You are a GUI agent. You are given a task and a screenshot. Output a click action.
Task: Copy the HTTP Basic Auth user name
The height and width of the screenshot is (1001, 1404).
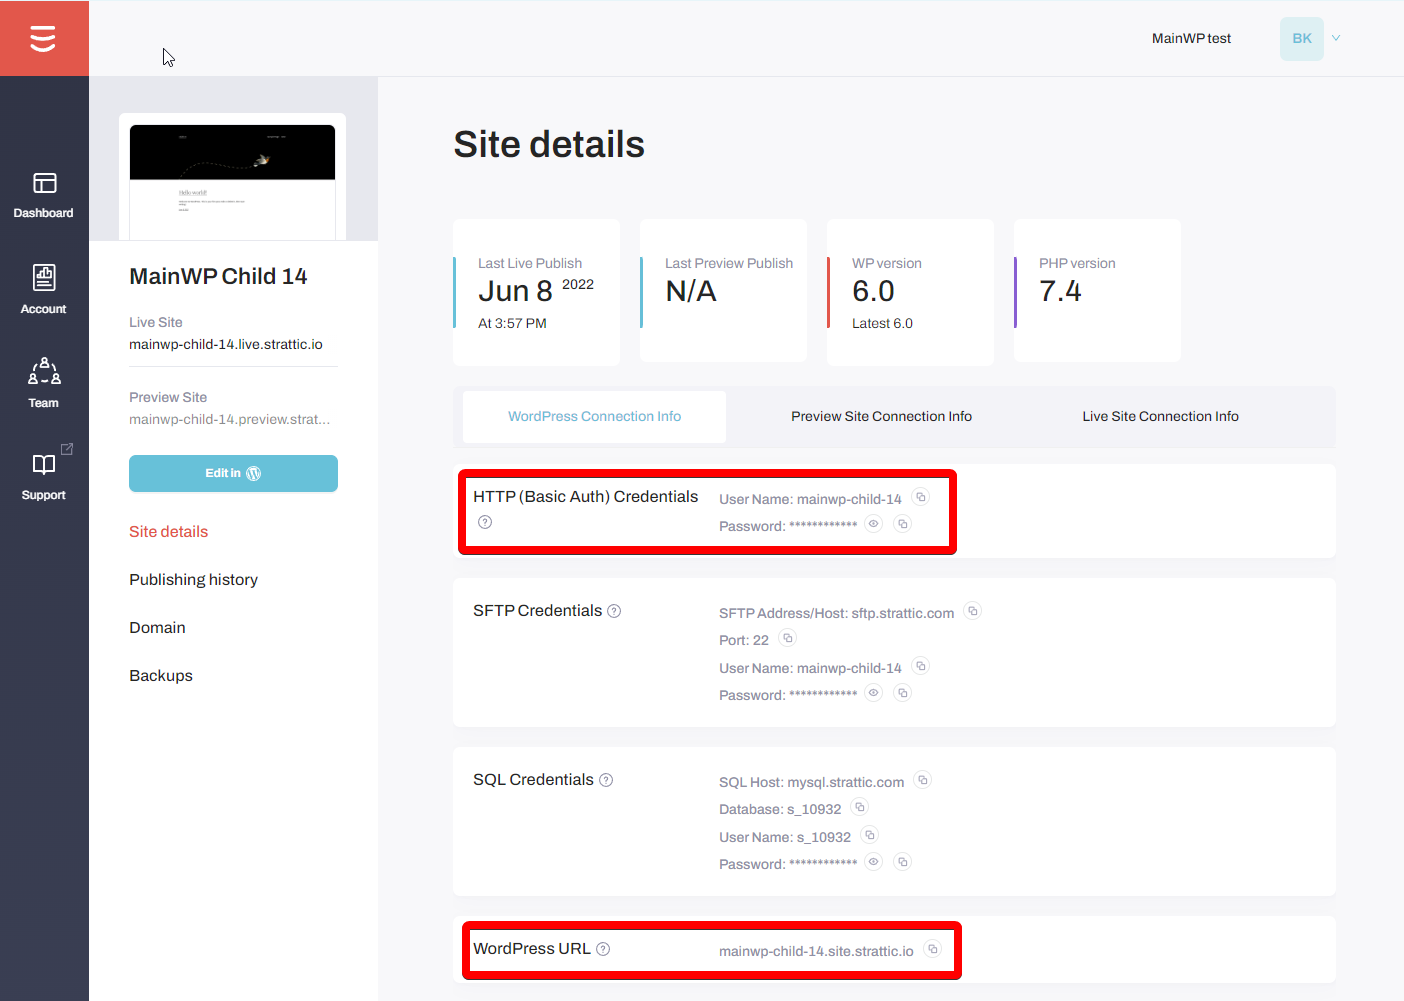pos(920,496)
